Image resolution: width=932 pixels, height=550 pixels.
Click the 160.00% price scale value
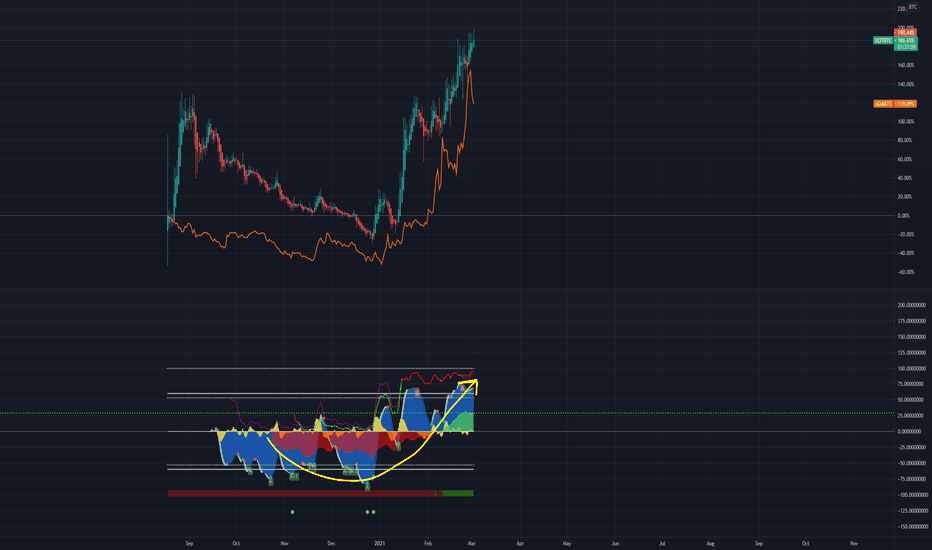[906, 65]
